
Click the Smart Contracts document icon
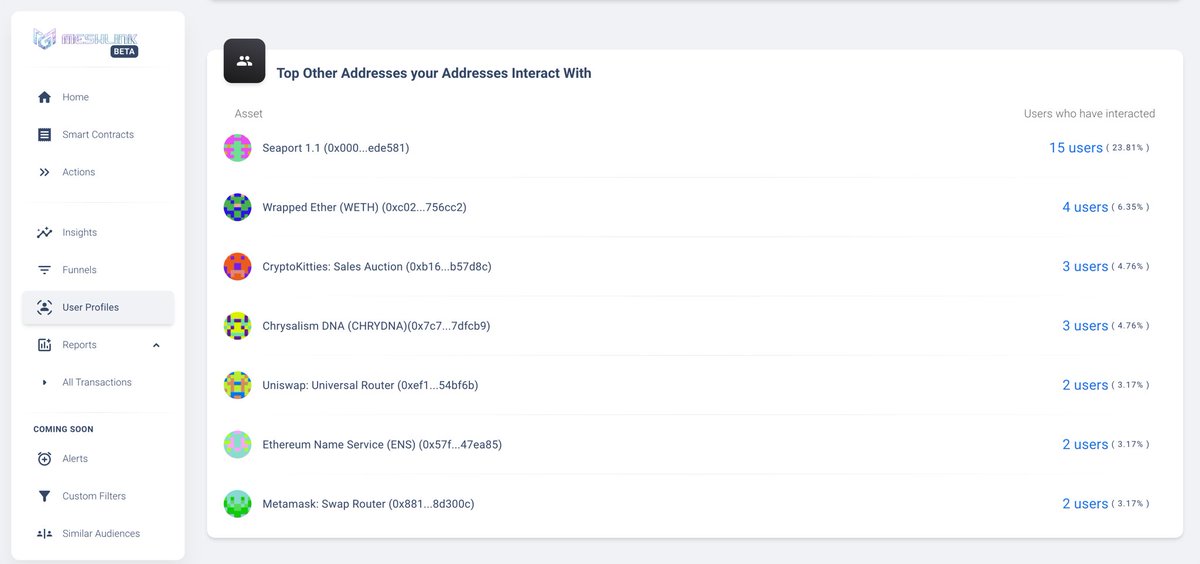(44, 135)
